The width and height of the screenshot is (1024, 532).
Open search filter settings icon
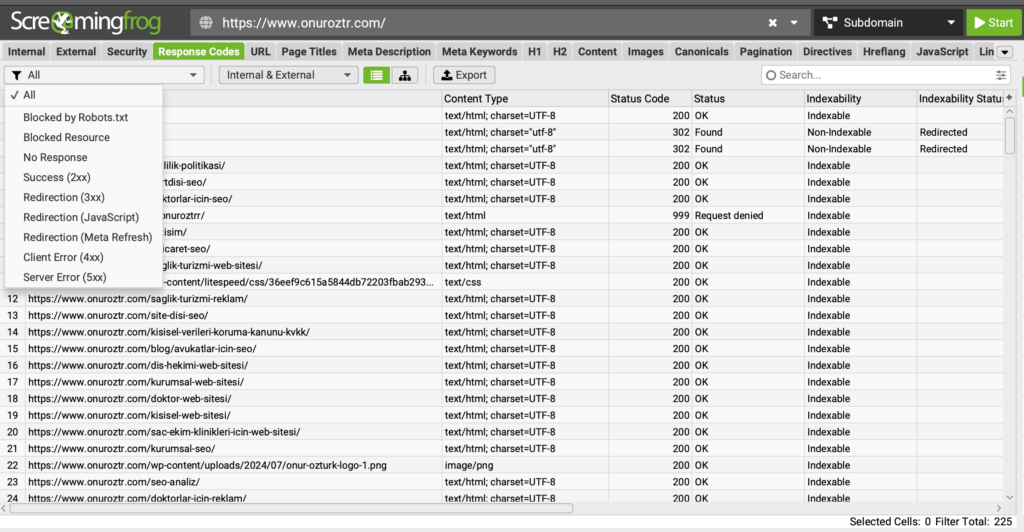(x=1001, y=75)
